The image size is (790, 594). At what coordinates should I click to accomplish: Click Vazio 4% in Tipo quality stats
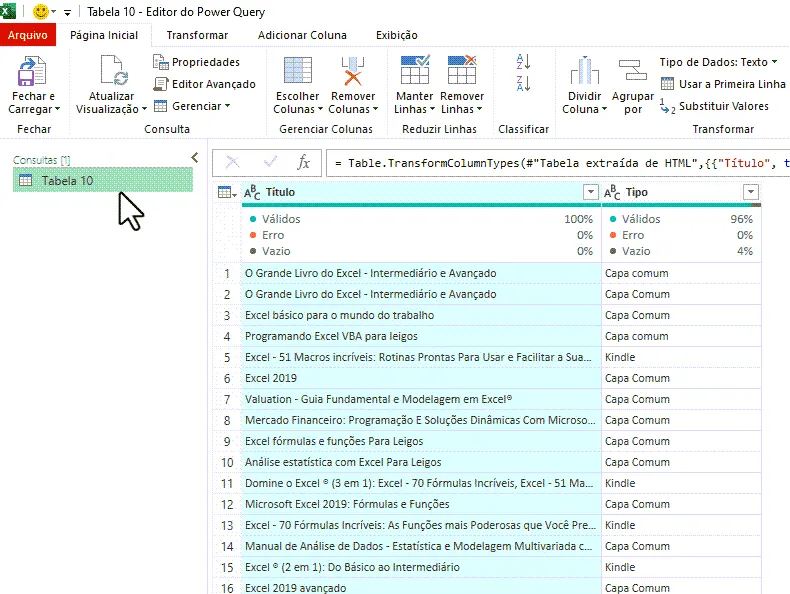pos(681,251)
